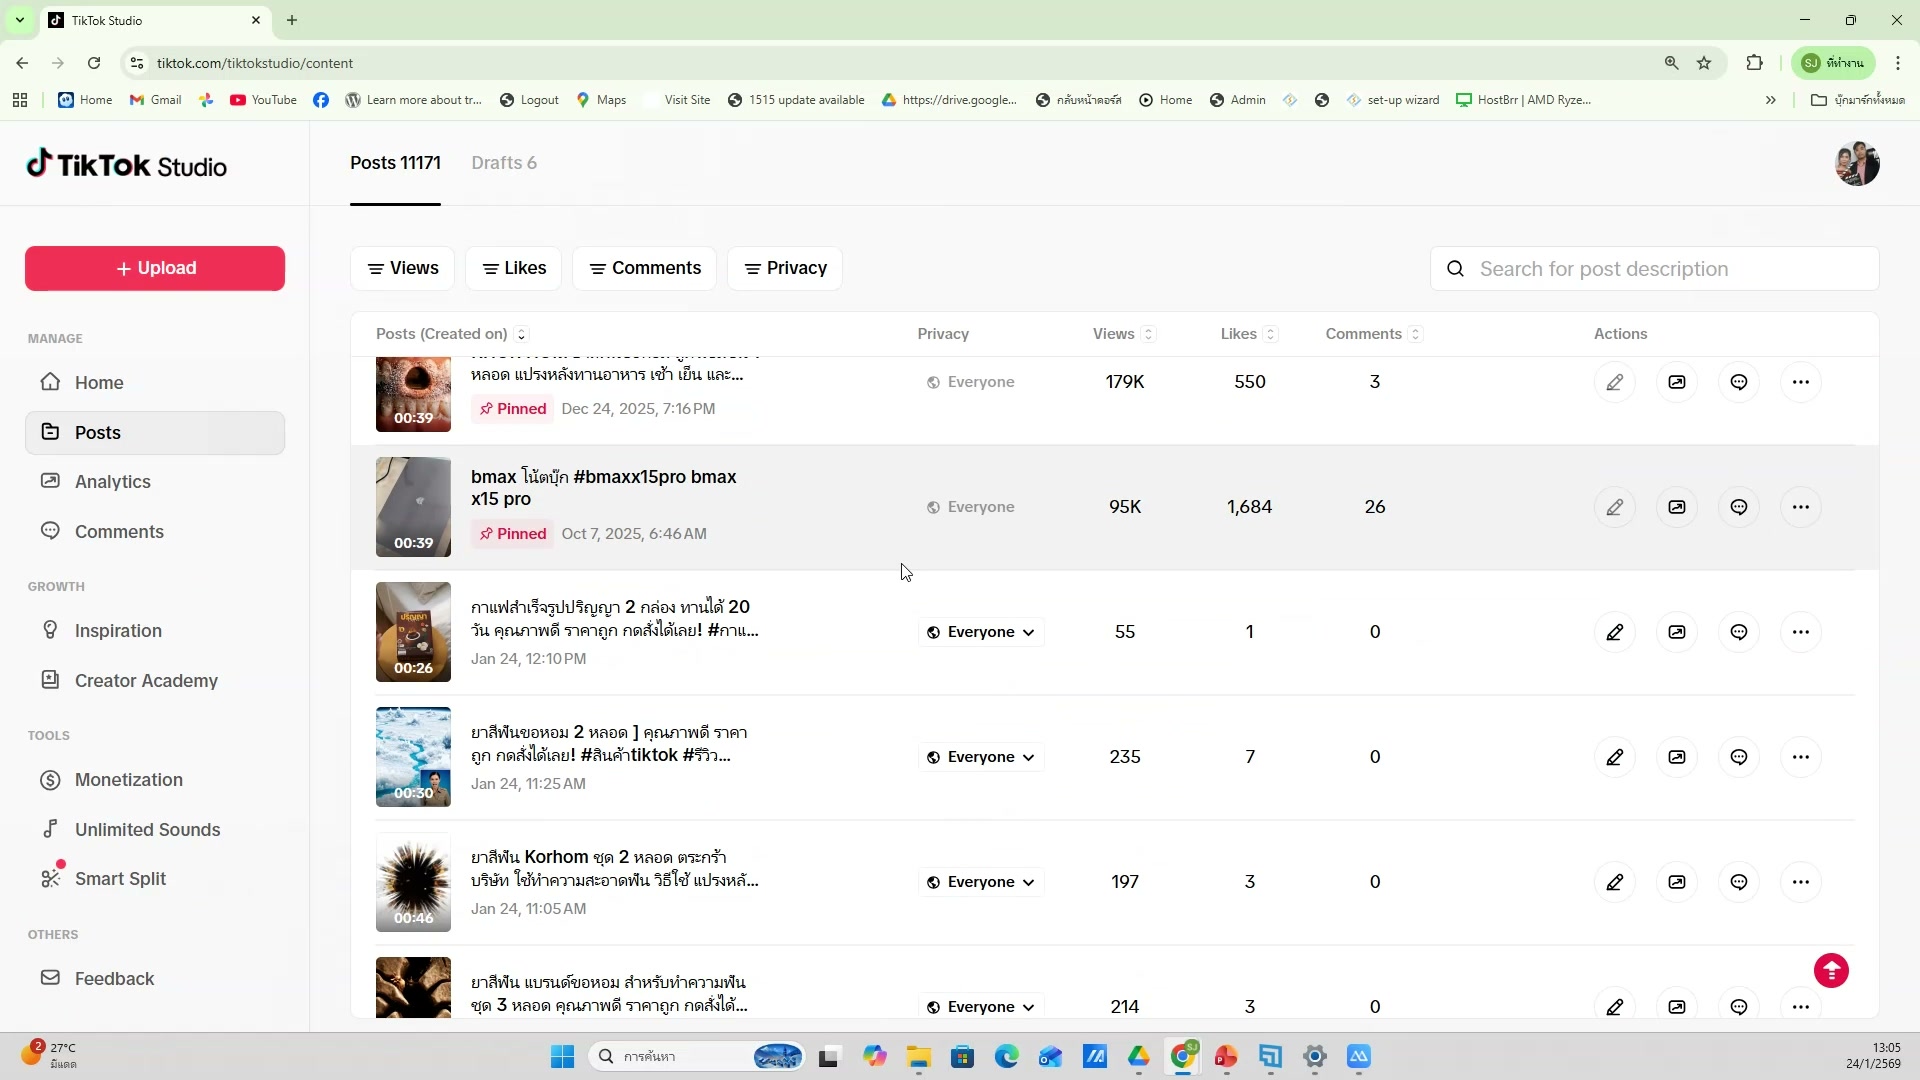Open Comments filter button
This screenshot has height=1080, width=1920.
tap(644, 268)
